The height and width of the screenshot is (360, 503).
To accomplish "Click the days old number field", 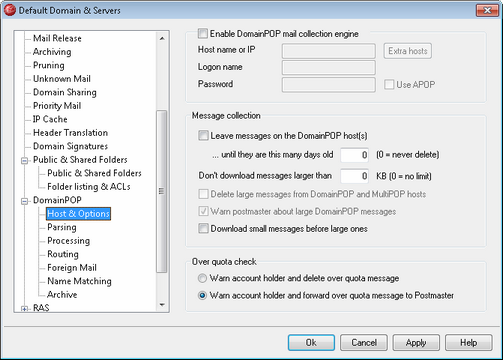I will click(x=355, y=155).
